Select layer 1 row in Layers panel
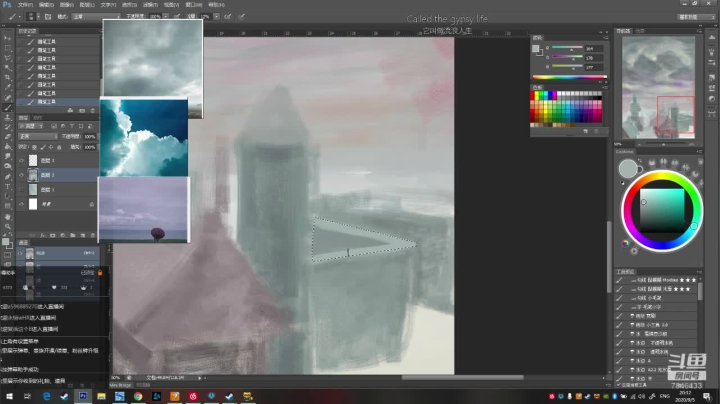Image resolution: width=720 pixels, height=404 pixels. pos(57,190)
